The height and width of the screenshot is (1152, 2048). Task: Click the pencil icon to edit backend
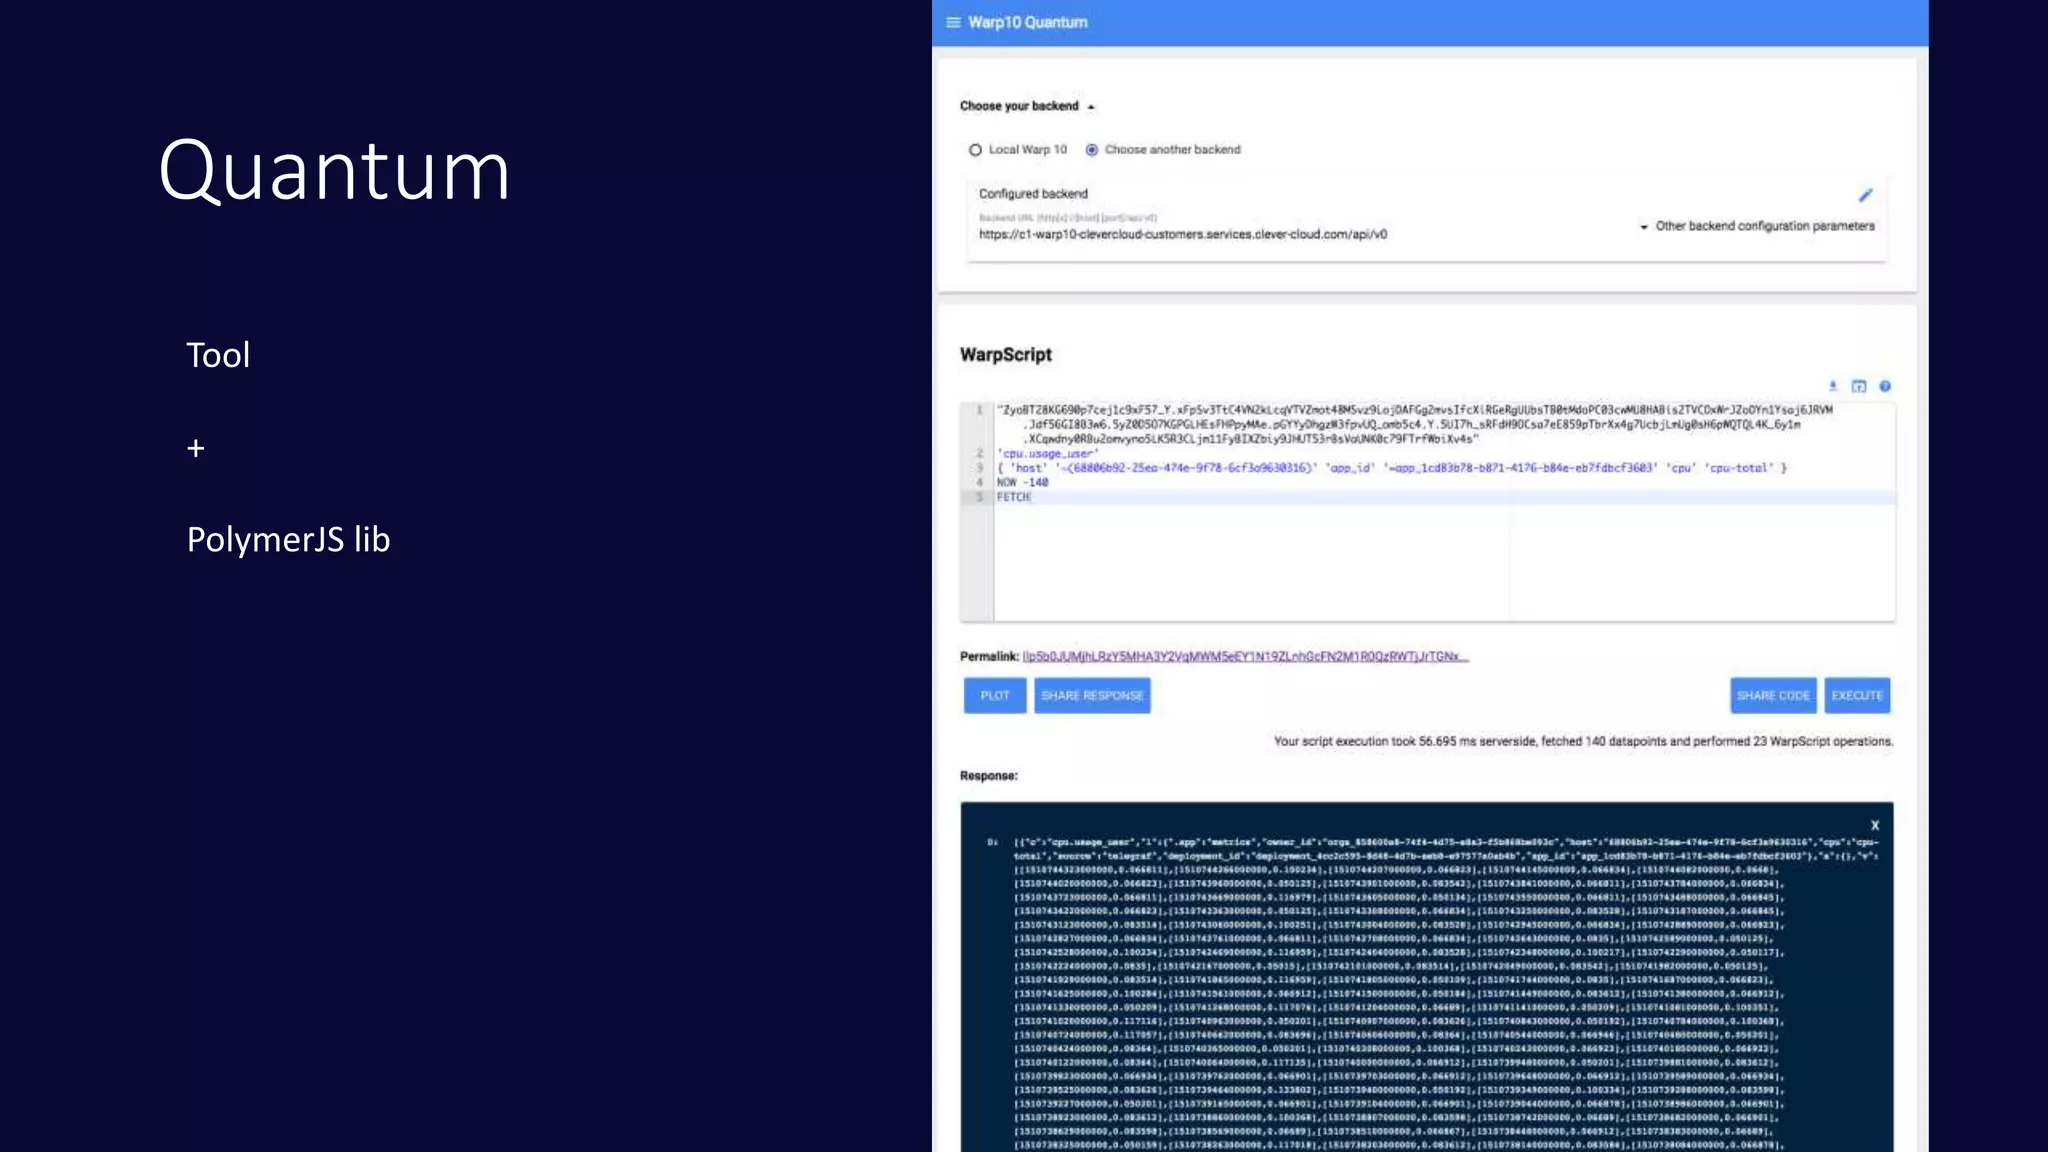[x=1865, y=195]
